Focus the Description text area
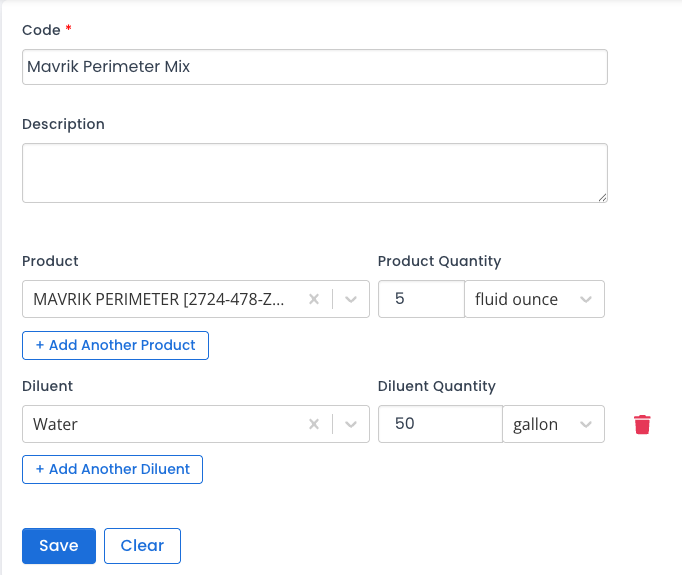 tap(315, 173)
